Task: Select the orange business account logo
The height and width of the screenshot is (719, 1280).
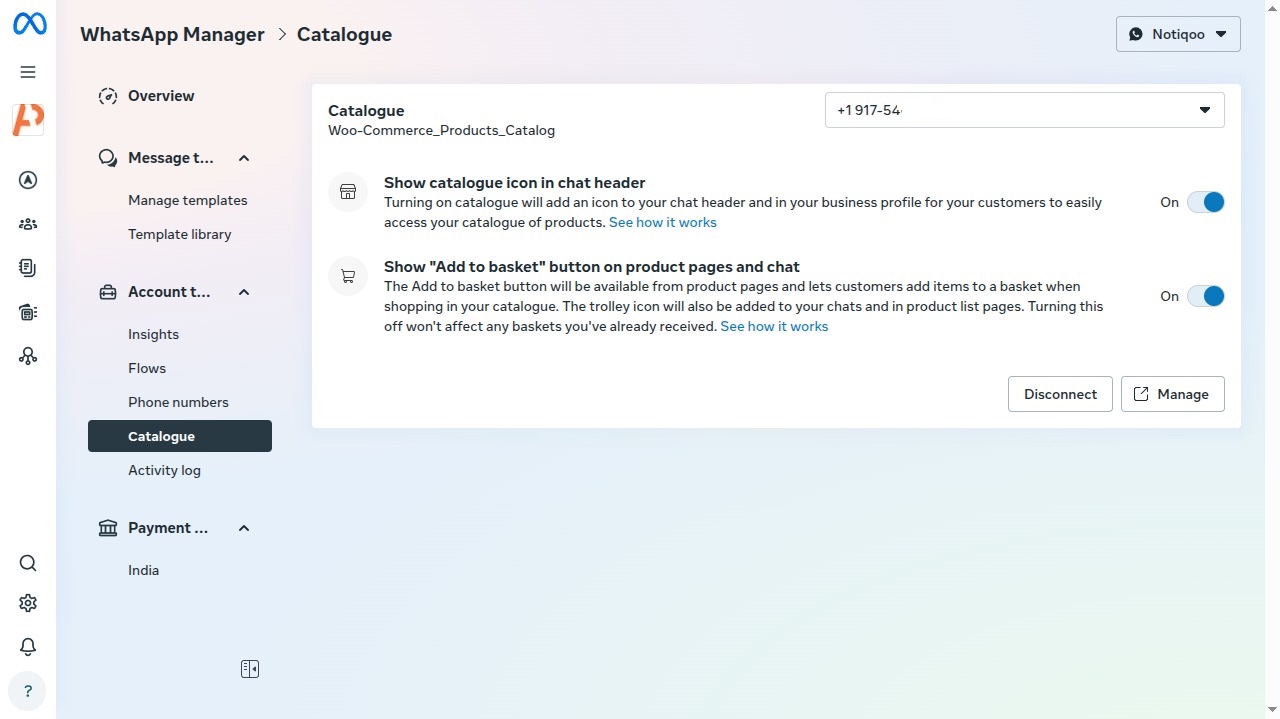Action: pyautogui.click(x=28, y=119)
